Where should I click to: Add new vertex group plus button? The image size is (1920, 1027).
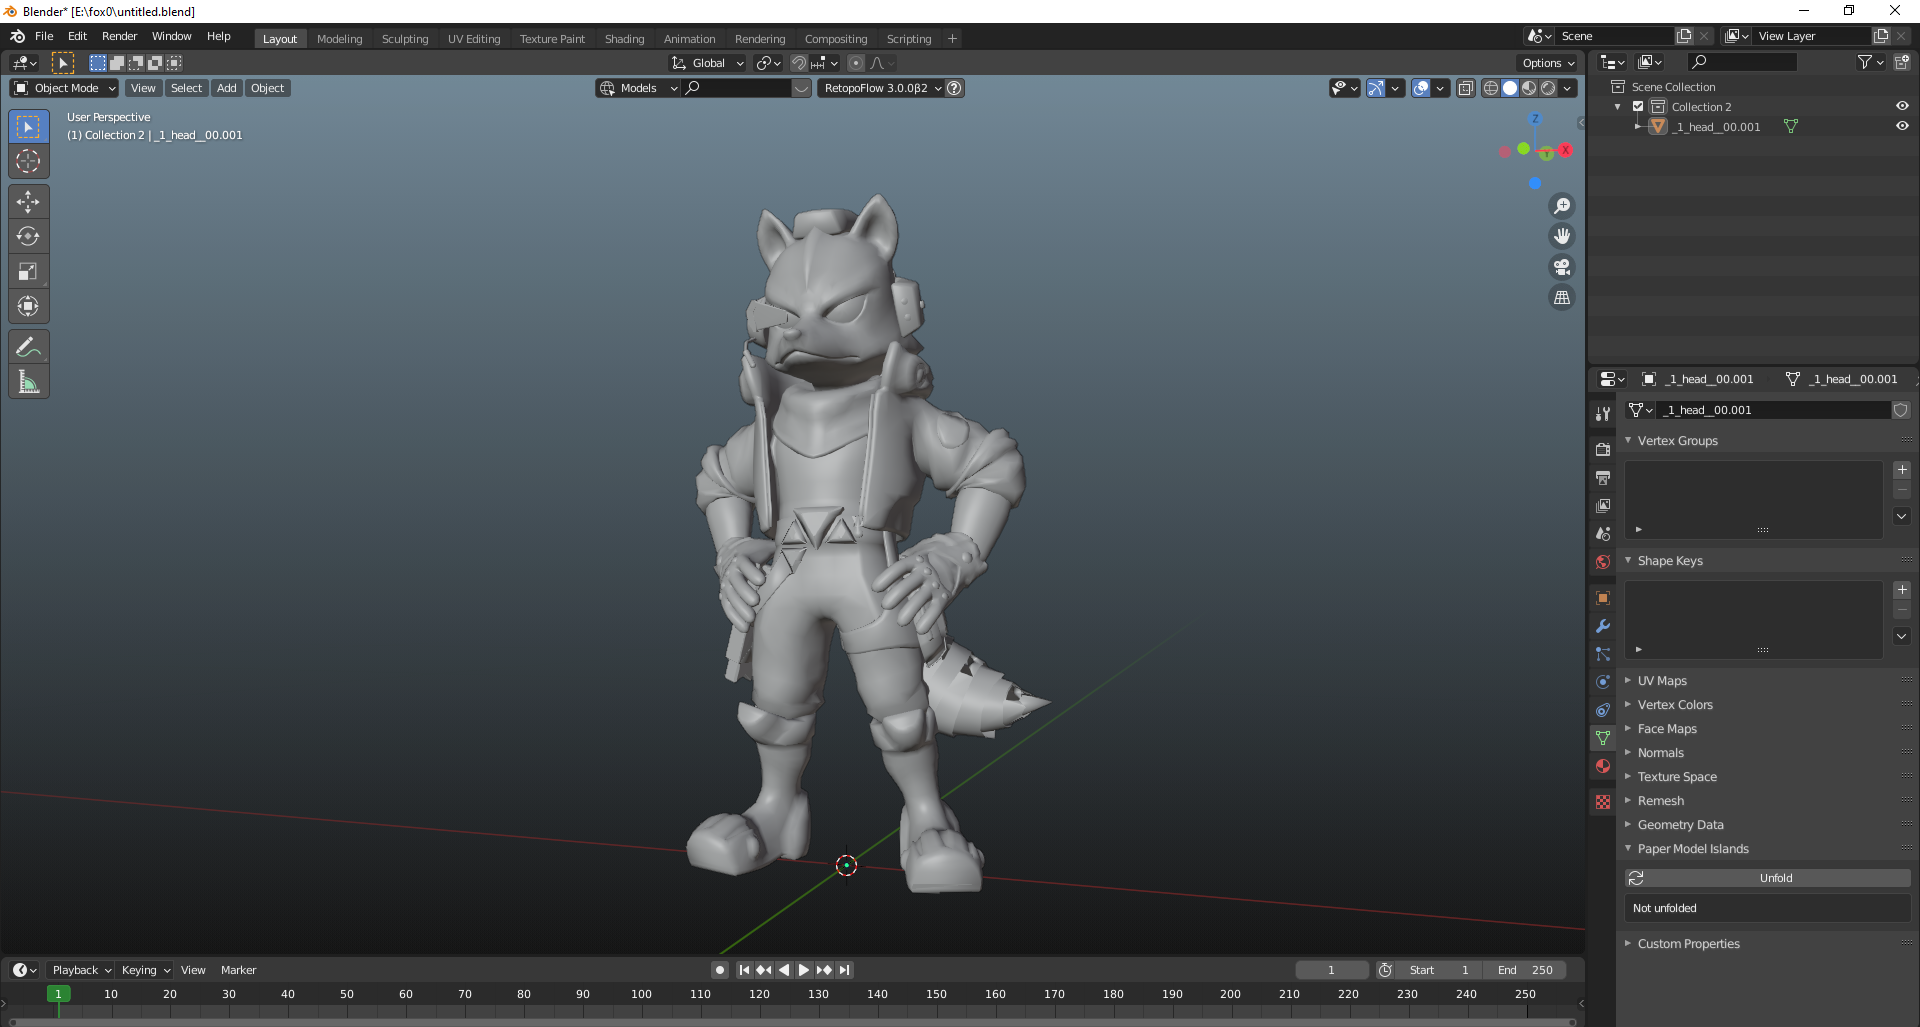point(1902,470)
